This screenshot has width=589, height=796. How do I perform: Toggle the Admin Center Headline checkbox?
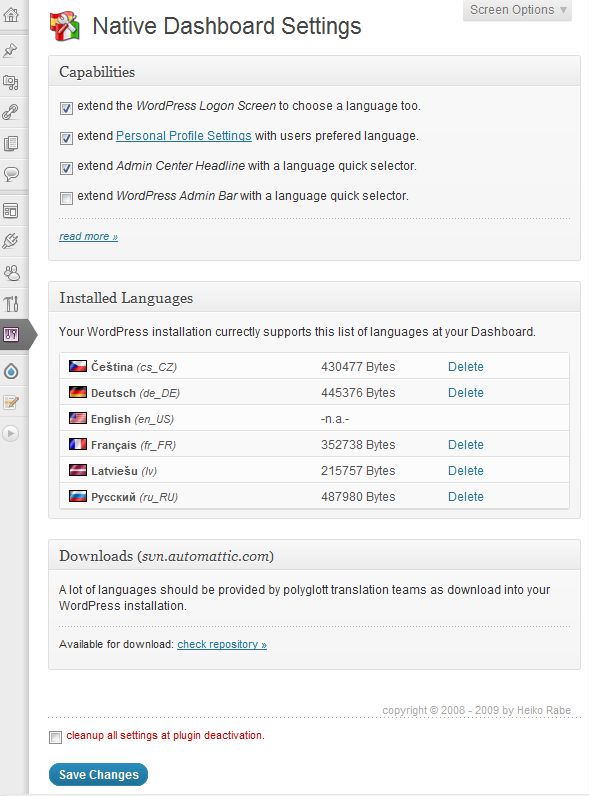[x=66, y=168]
